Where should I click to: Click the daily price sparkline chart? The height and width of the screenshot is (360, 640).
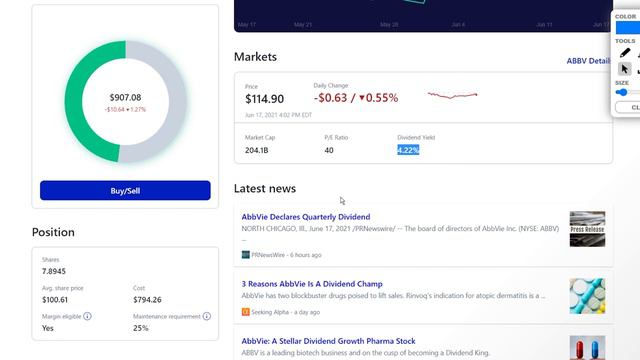[452, 96]
